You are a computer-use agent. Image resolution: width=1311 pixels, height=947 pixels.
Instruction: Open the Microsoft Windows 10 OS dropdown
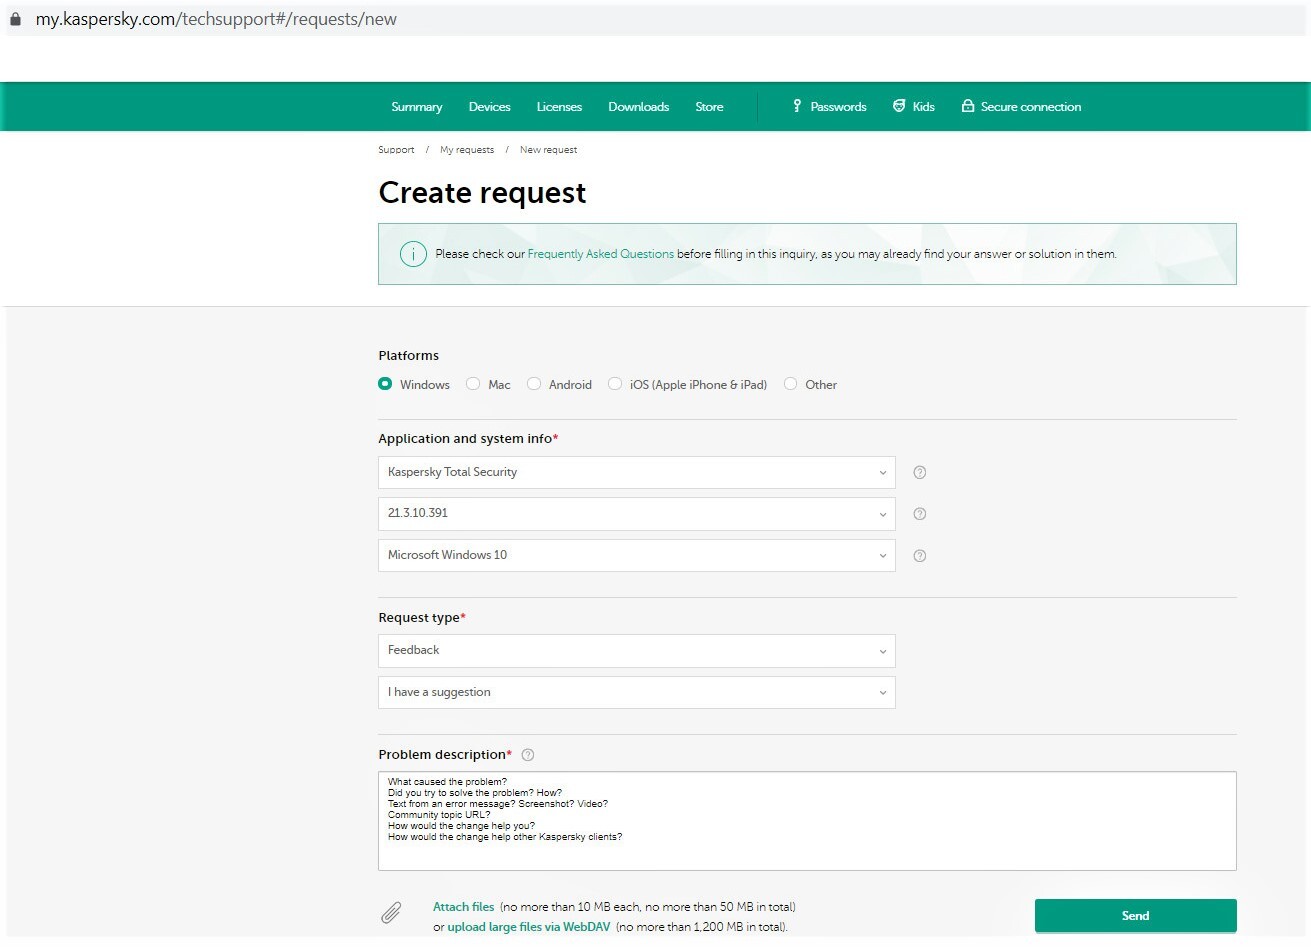pos(637,556)
